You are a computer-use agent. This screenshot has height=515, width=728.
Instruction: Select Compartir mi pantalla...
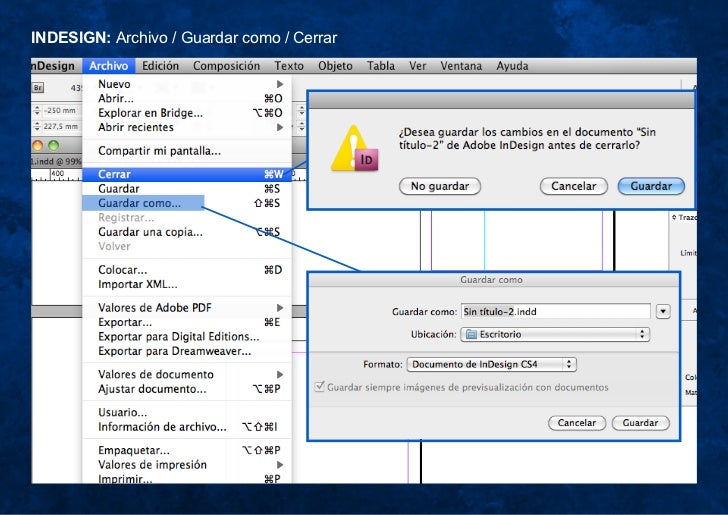pos(187,151)
